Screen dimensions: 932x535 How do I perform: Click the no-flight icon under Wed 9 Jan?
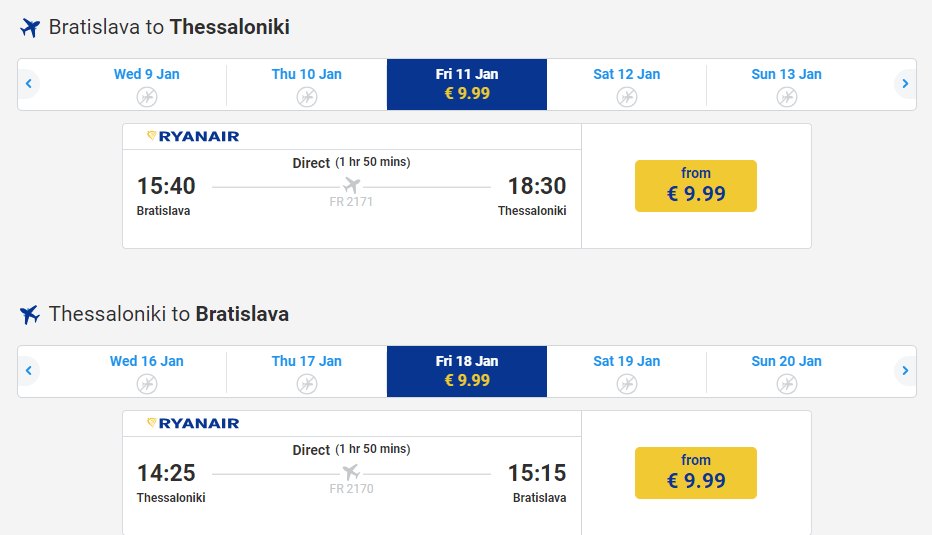pyautogui.click(x=147, y=96)
